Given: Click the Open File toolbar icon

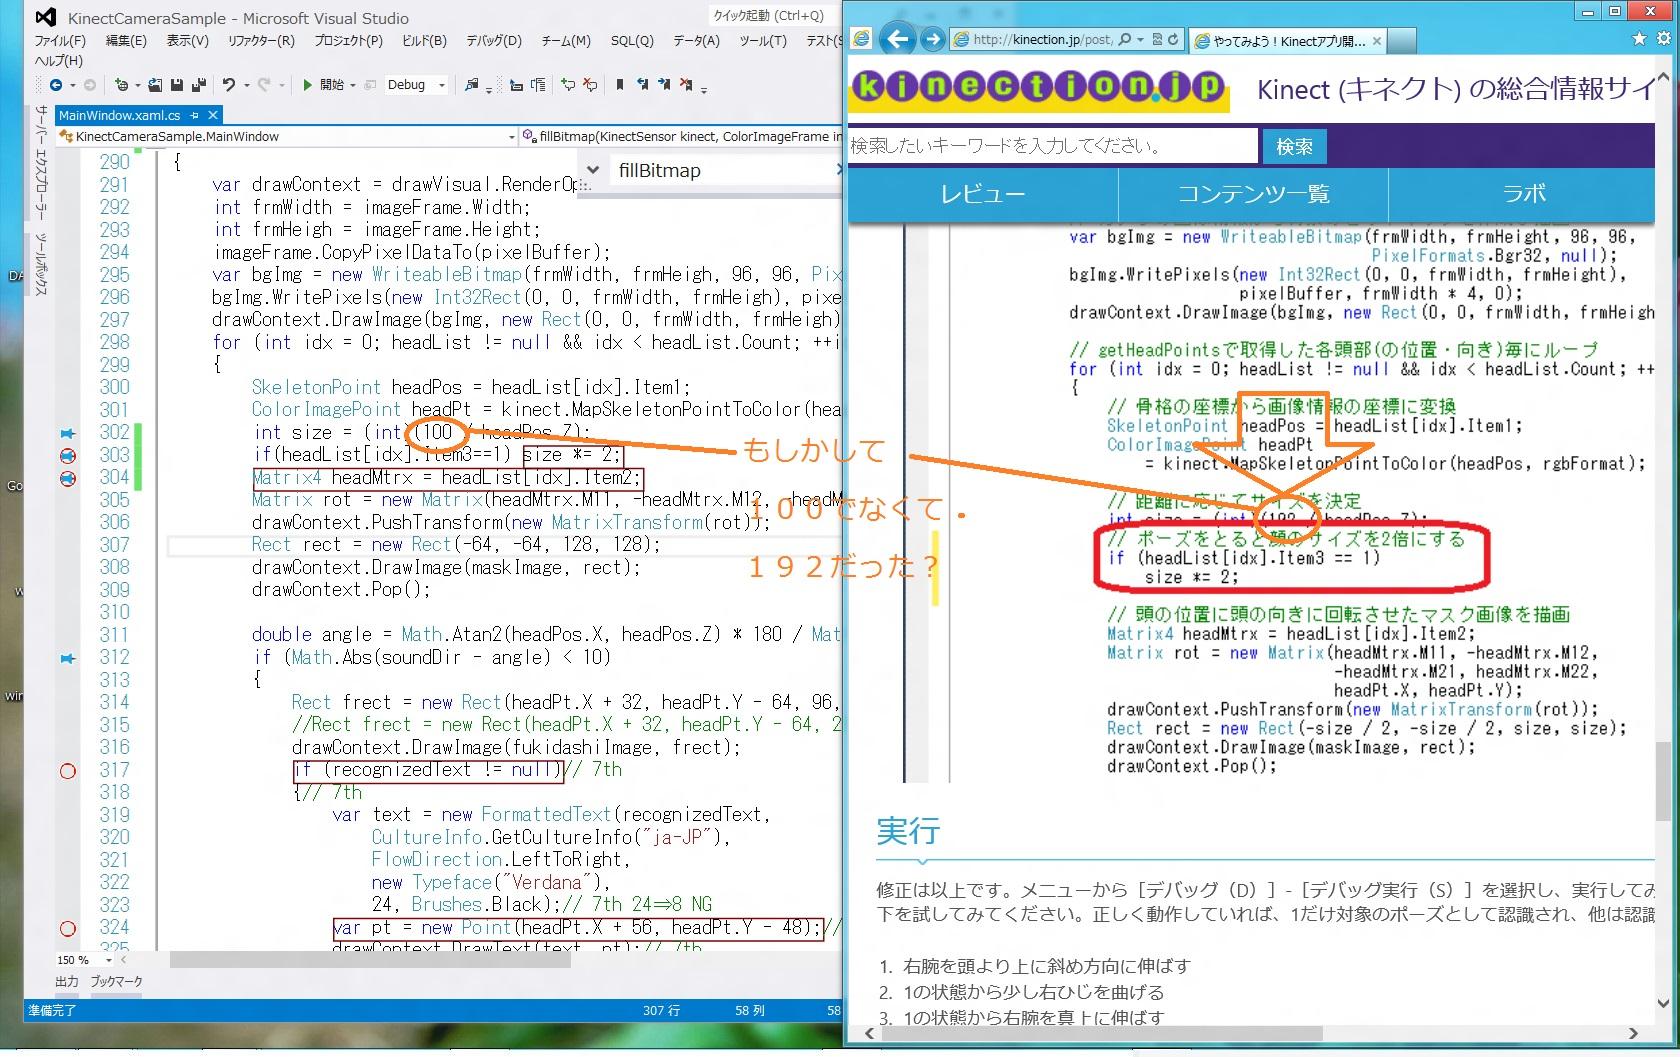Looking at the screenshot, I should 155,85.
